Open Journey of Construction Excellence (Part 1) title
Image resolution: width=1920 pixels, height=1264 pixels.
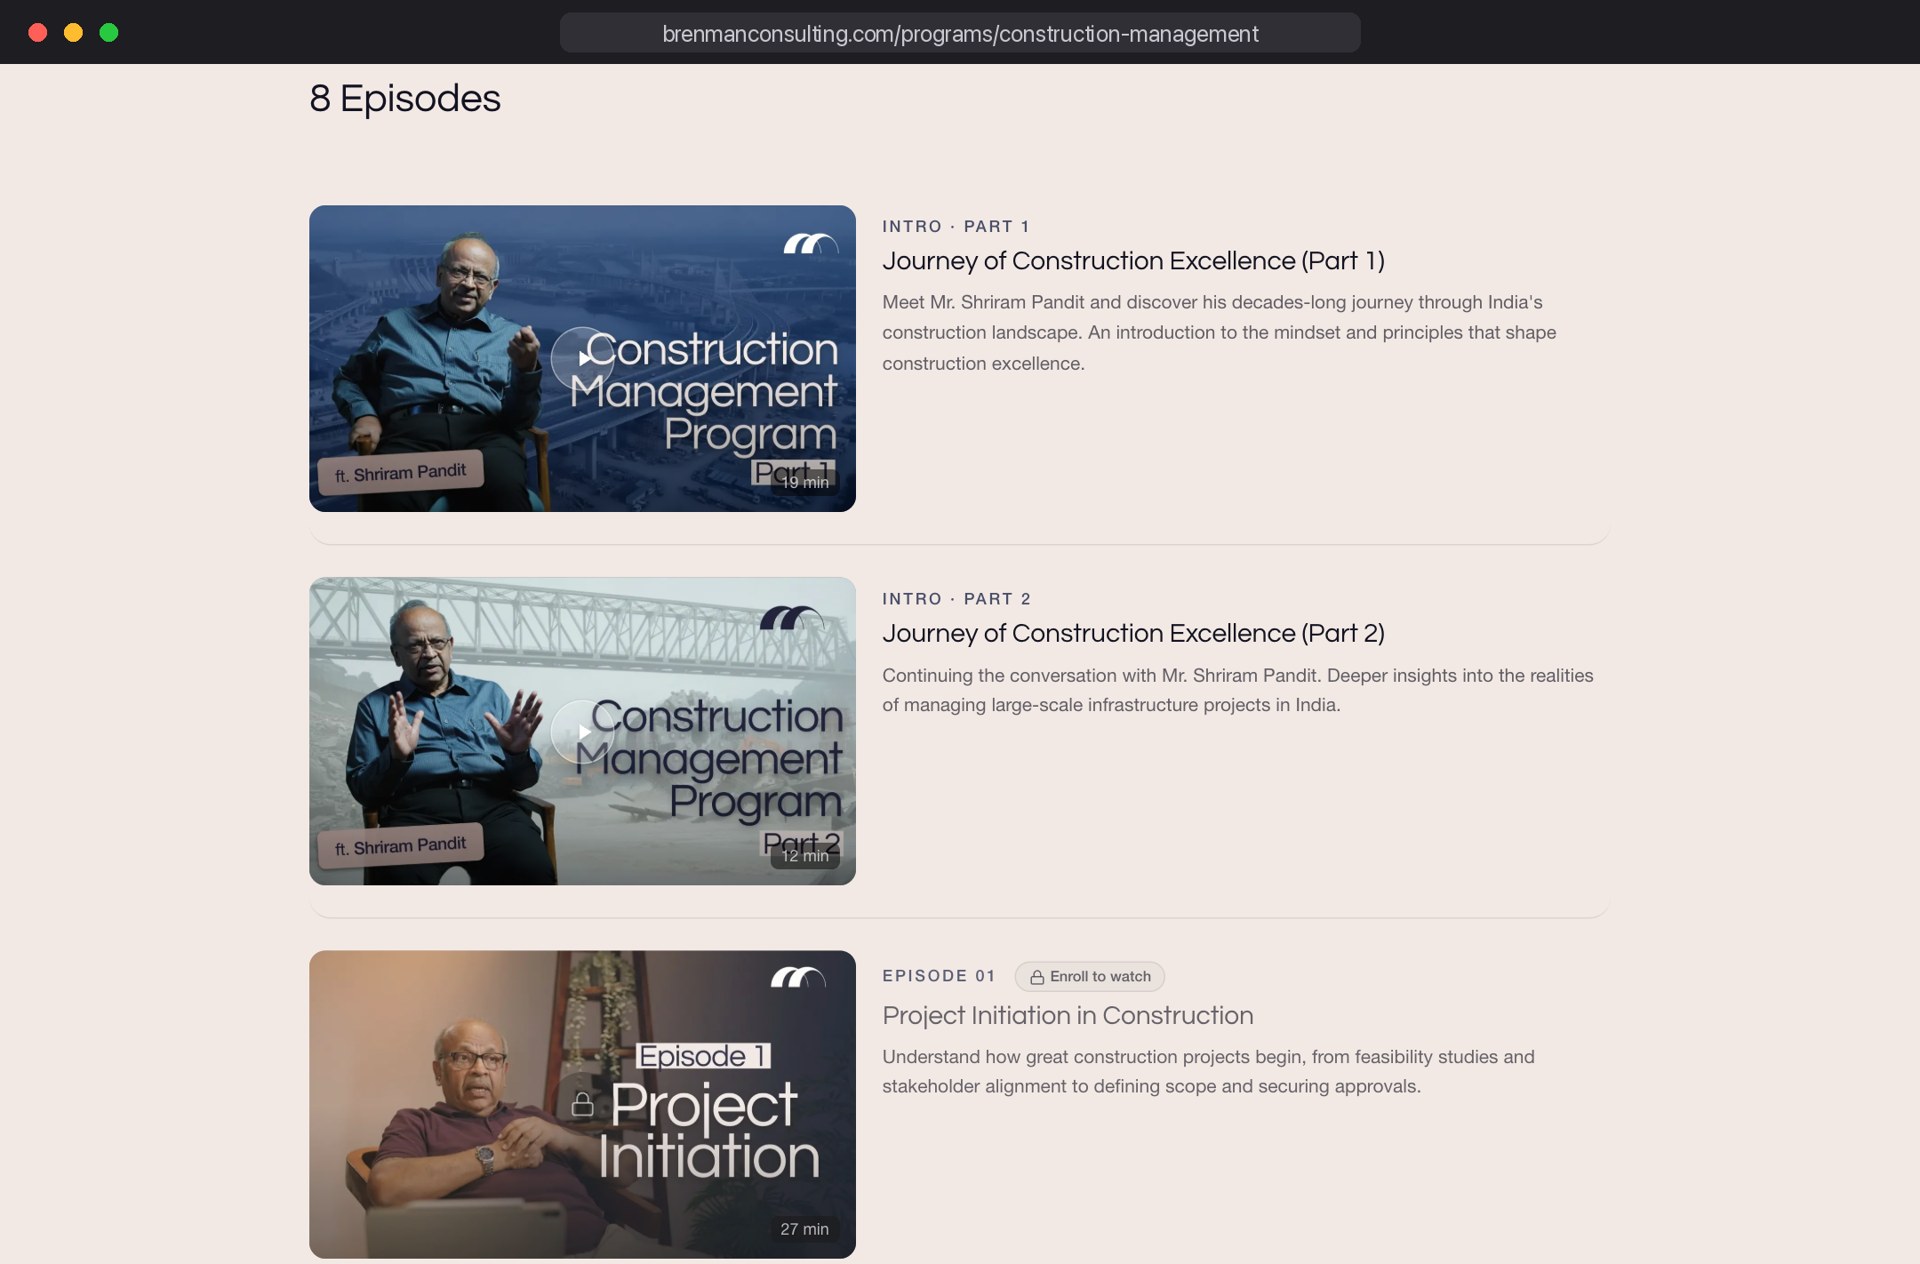click(x=1133, y=261)
